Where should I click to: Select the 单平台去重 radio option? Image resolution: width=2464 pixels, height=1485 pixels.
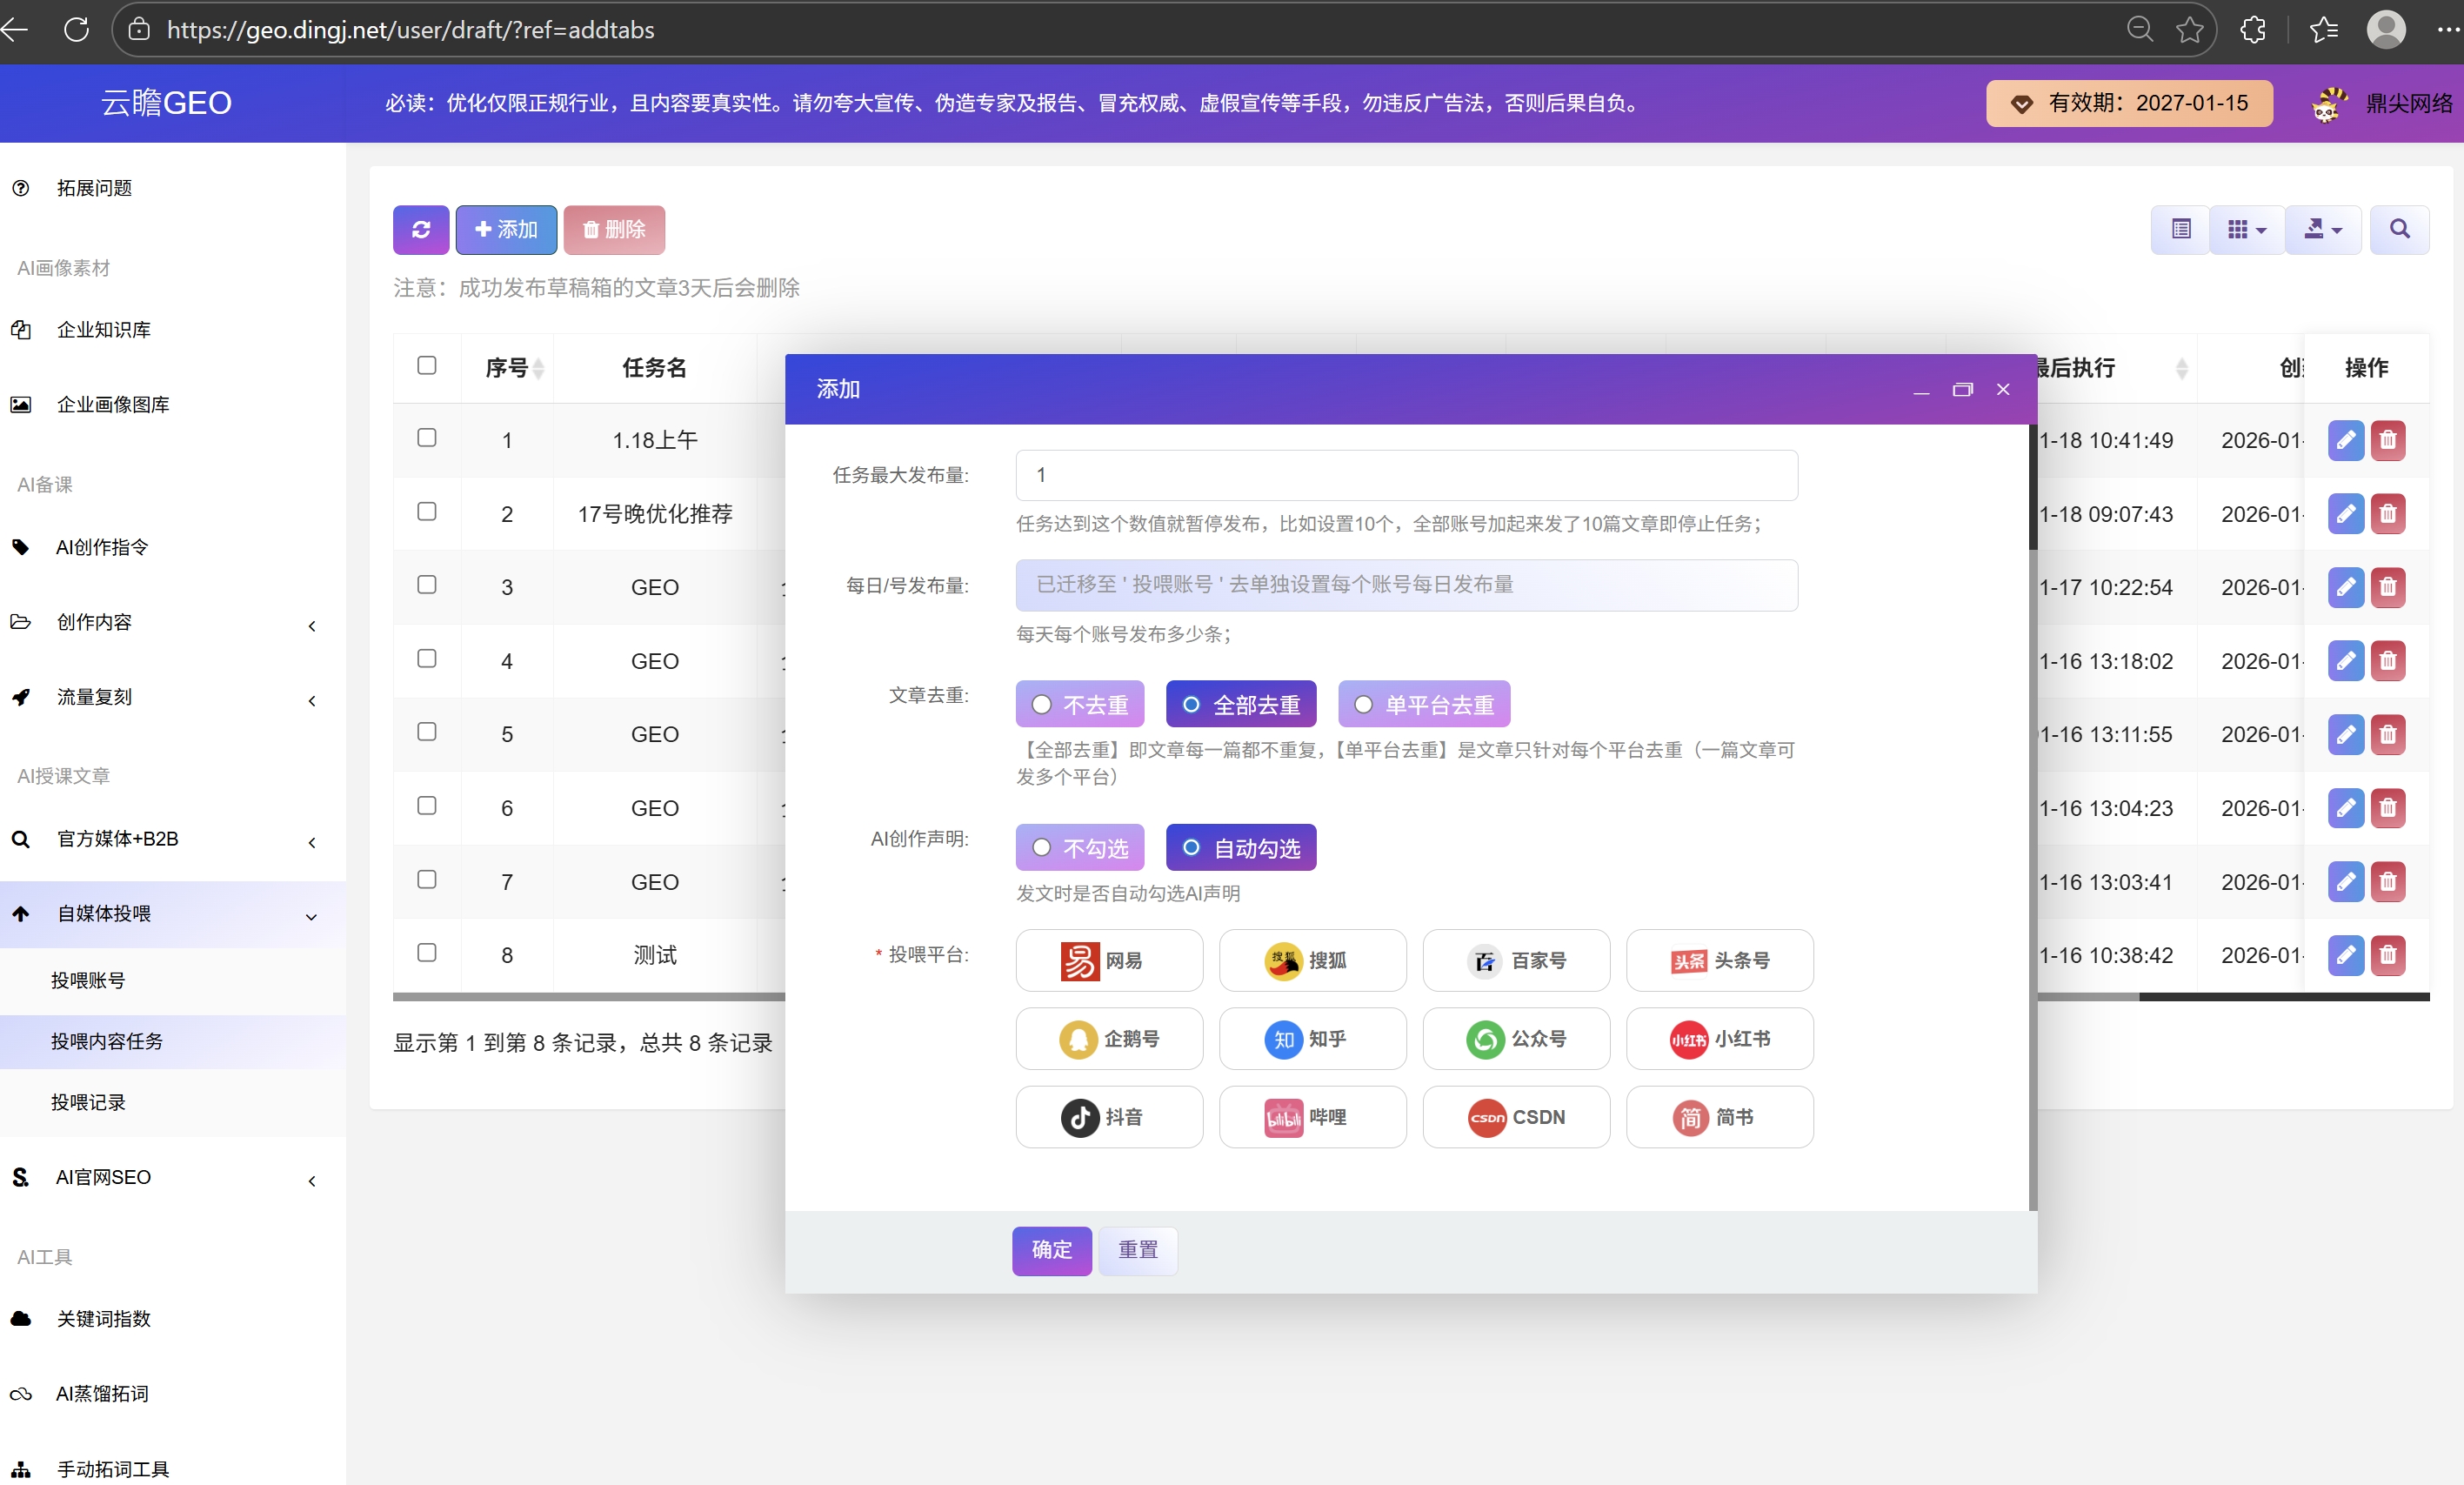[x=1424, y=705]
